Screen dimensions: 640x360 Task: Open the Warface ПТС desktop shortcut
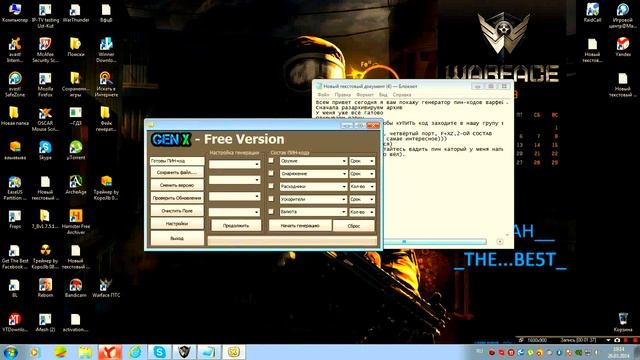click(106, 288)
